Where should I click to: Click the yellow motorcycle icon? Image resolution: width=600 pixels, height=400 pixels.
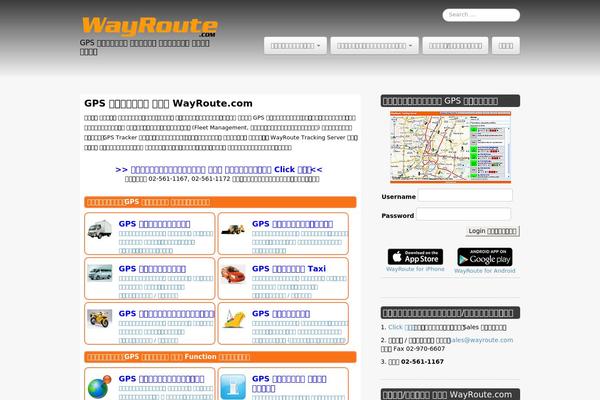(x=99, y=319)
